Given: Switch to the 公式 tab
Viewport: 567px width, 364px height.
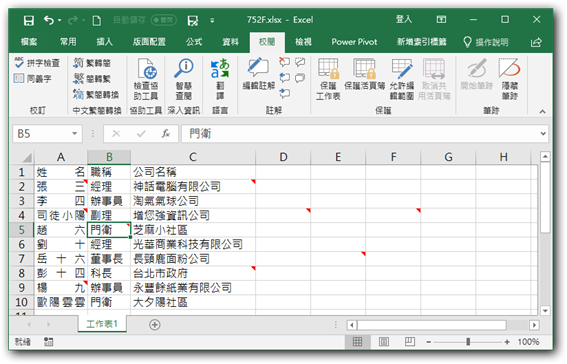Looking at the screenshot, I should [194, 42].
